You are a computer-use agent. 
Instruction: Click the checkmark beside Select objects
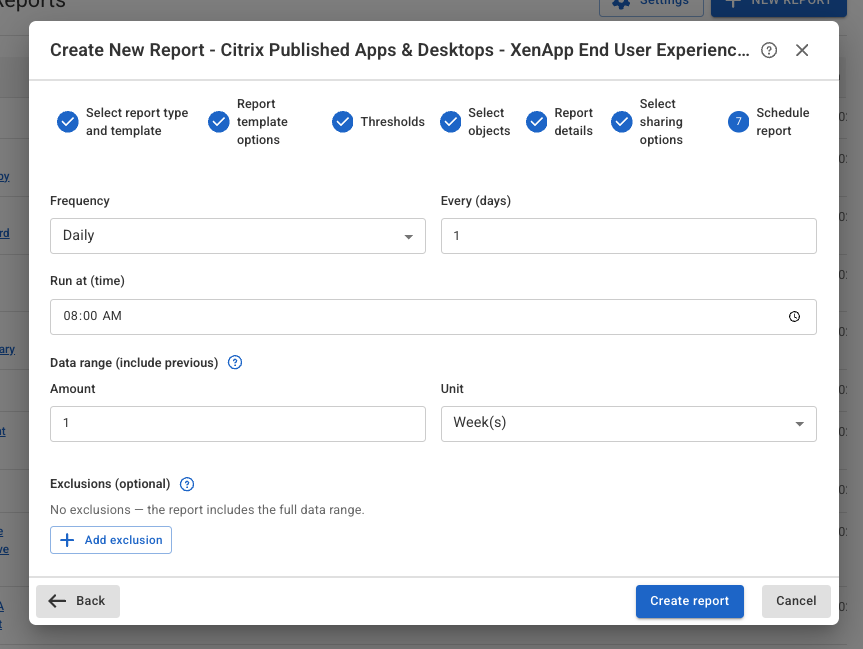pyautogui.click(x=450, y=122)
